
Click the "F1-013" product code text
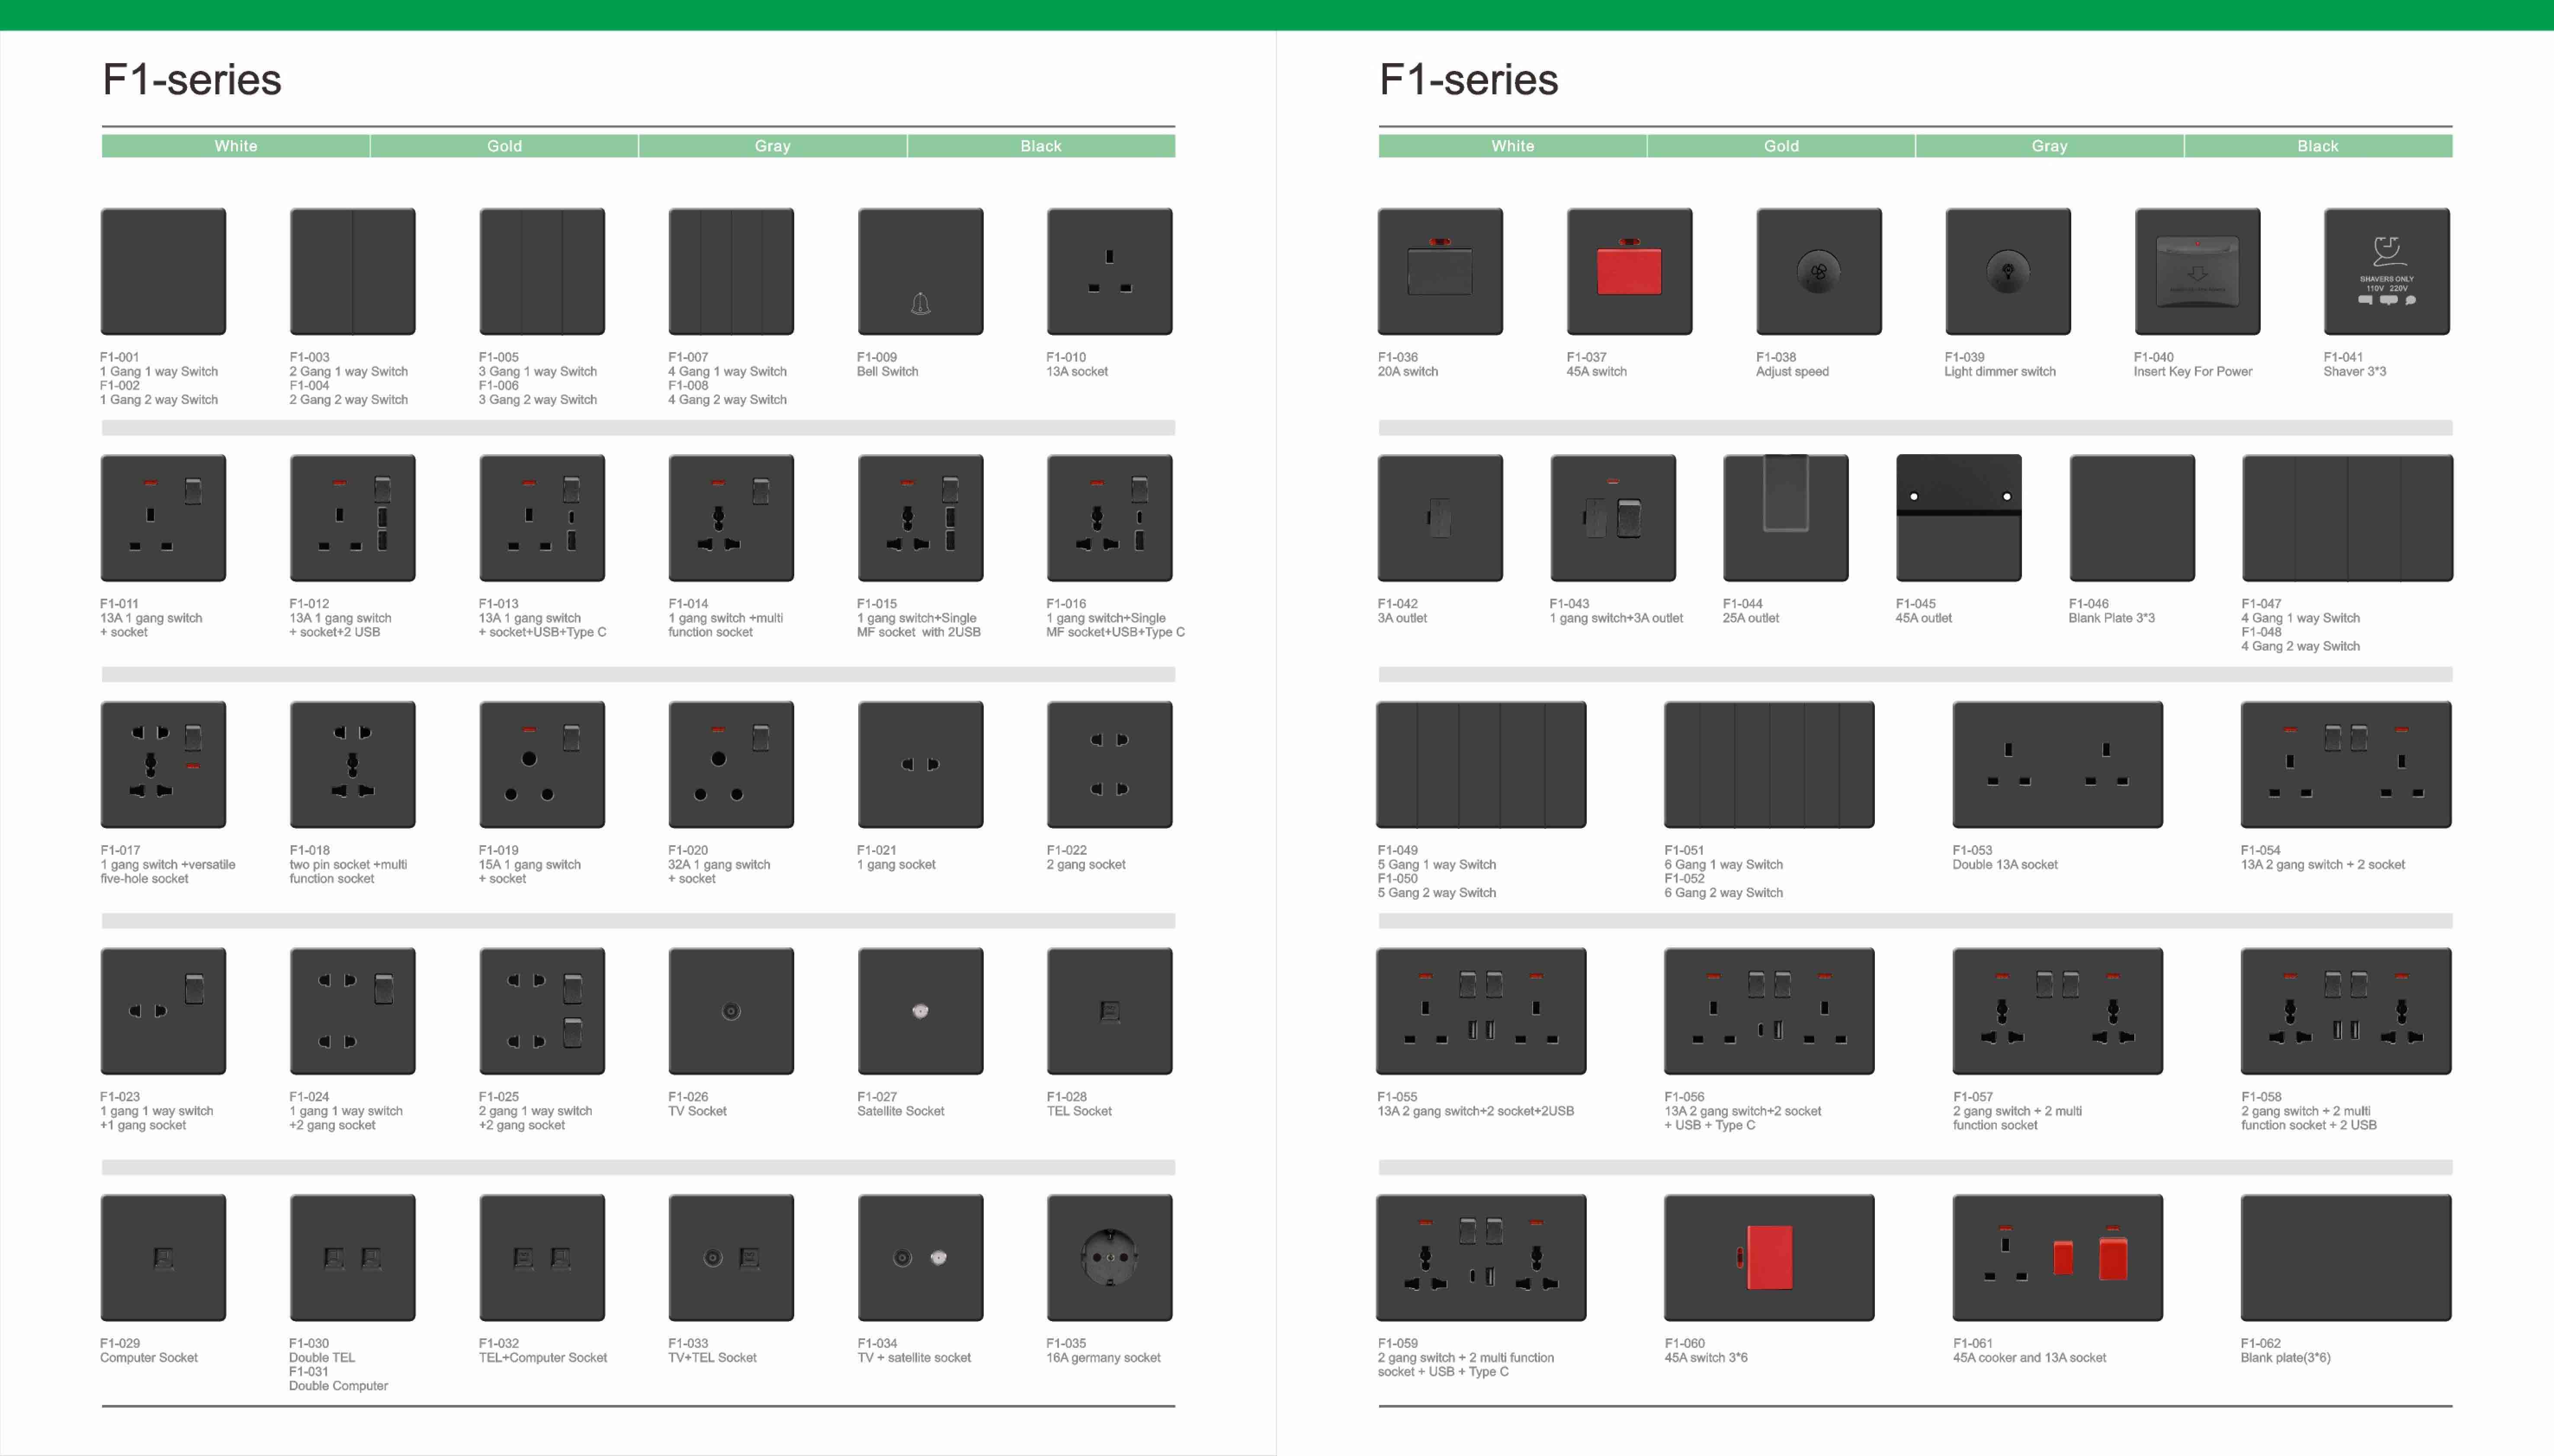click(498, 604)
